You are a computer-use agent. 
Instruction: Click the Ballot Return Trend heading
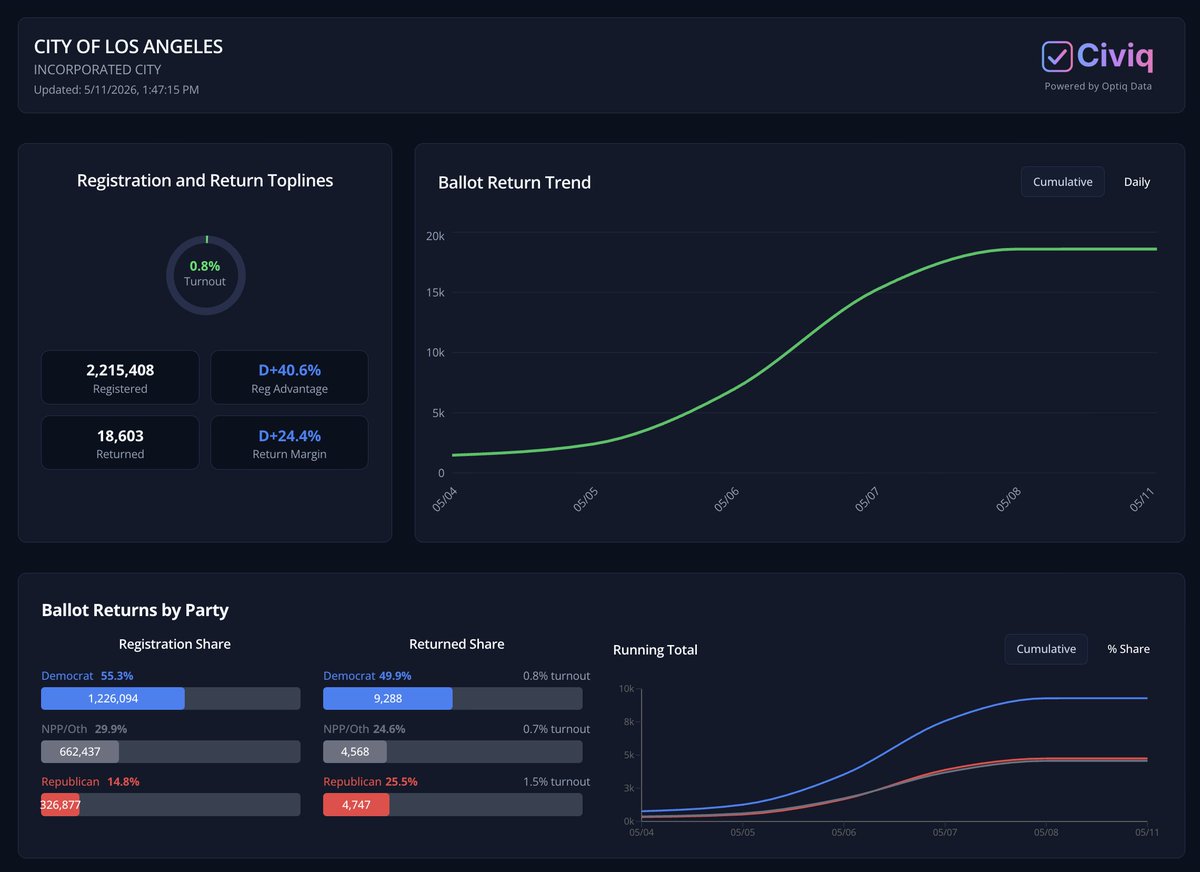coord(514,183)
